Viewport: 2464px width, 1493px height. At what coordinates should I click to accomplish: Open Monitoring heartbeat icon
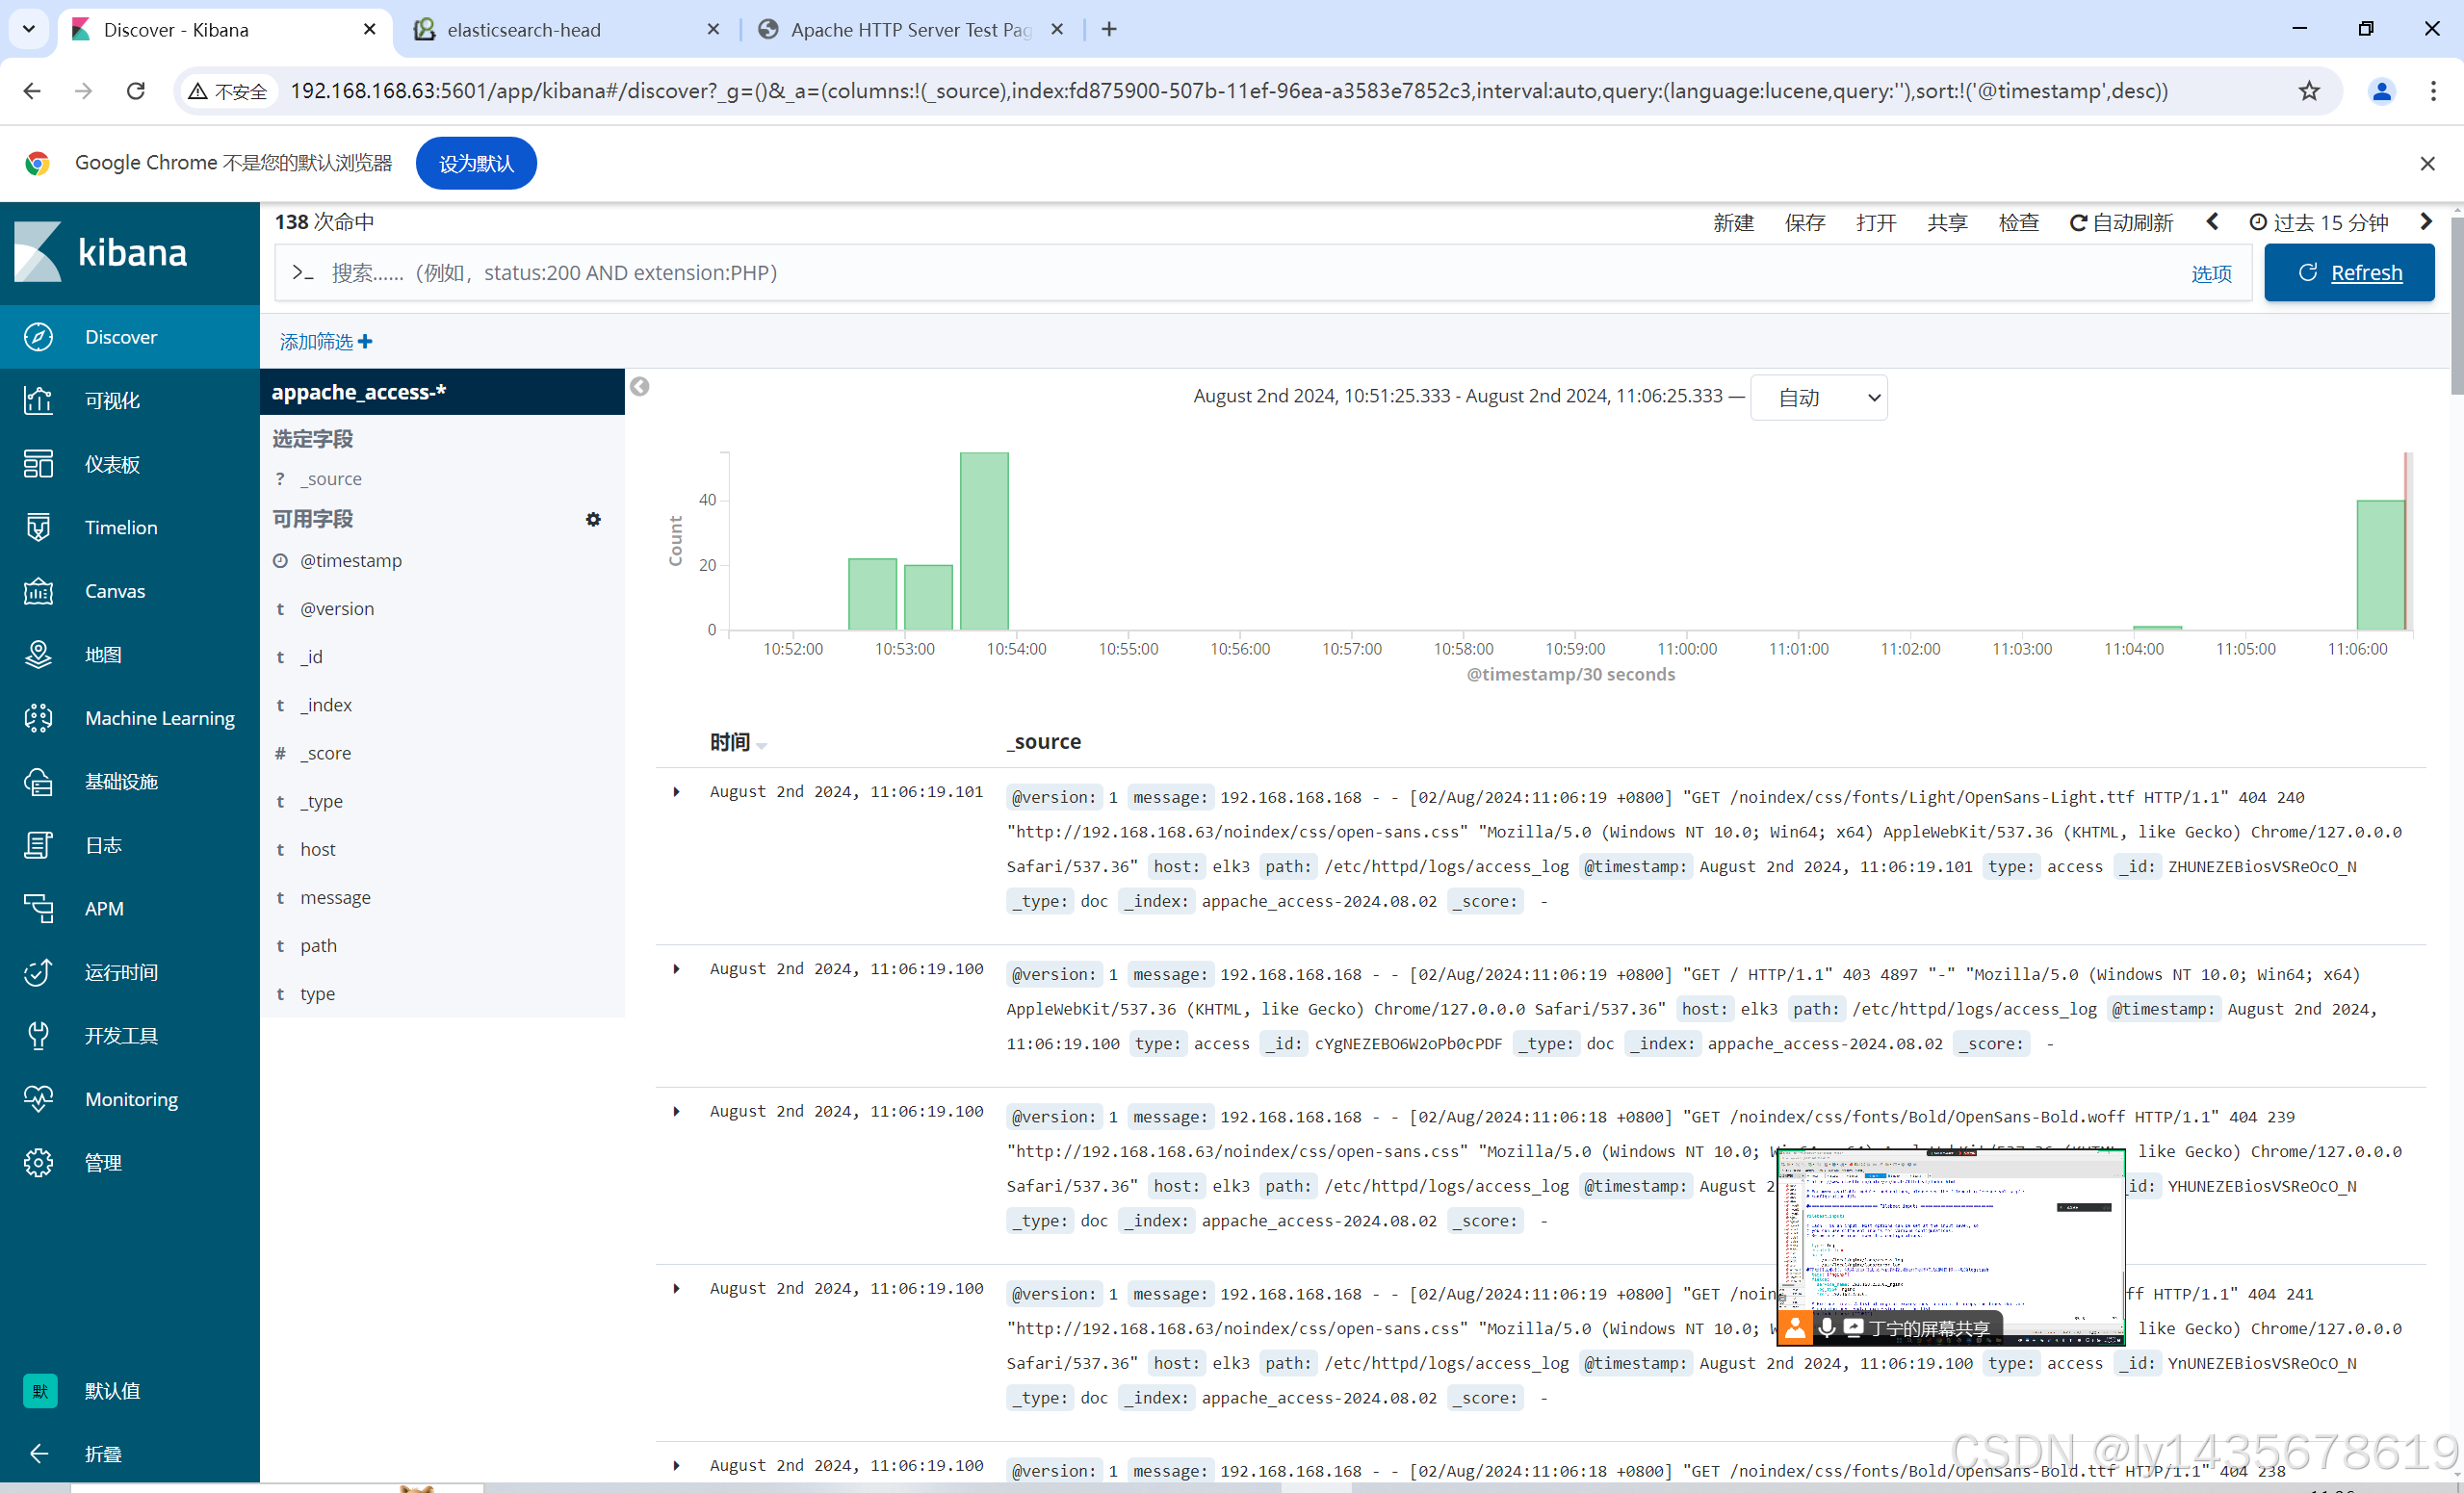(x=38, y=1099)
